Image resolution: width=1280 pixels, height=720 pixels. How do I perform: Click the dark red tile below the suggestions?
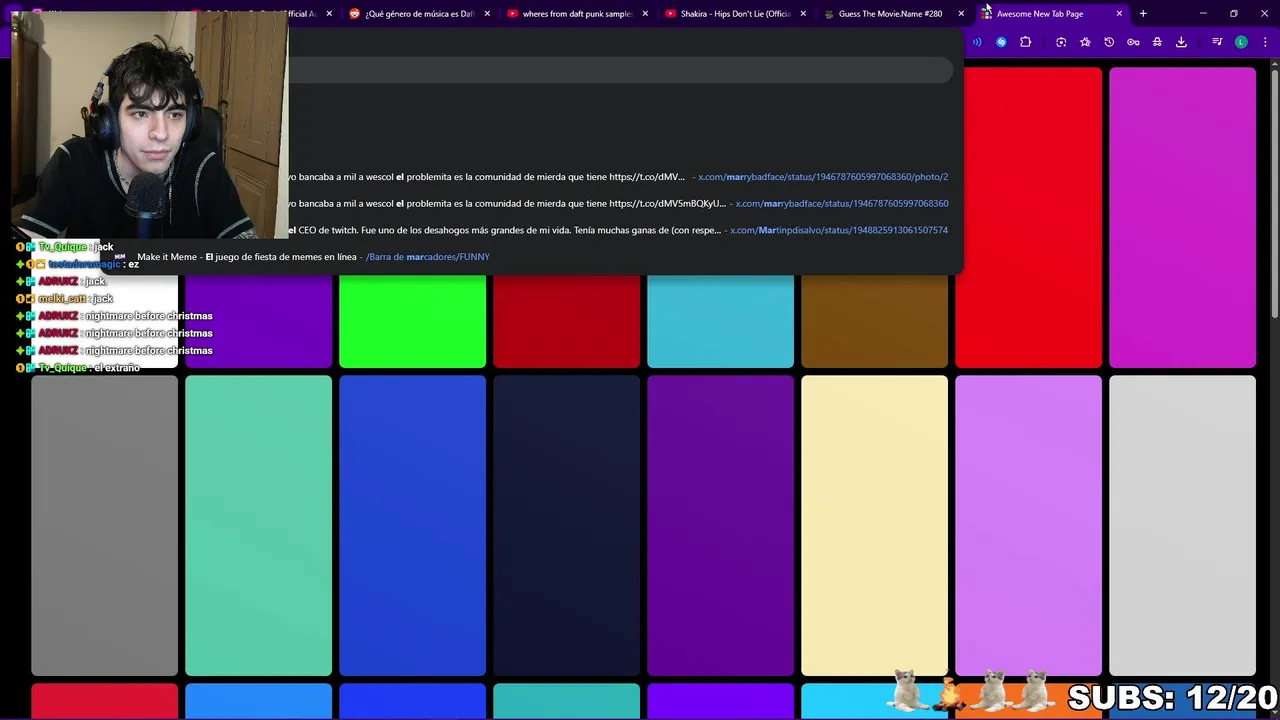pyautogui.click(x=566, y=321)
